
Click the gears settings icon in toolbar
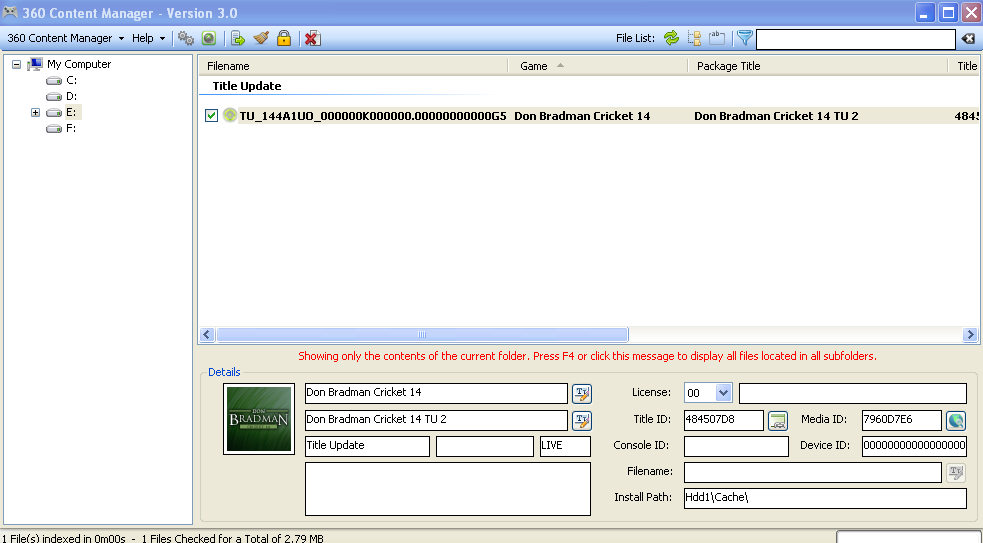point(186,38)
